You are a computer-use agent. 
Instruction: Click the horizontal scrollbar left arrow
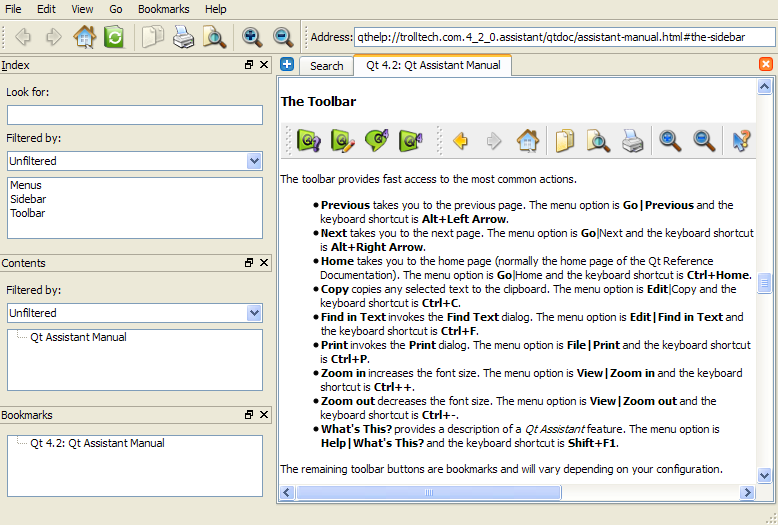(287, 492)
